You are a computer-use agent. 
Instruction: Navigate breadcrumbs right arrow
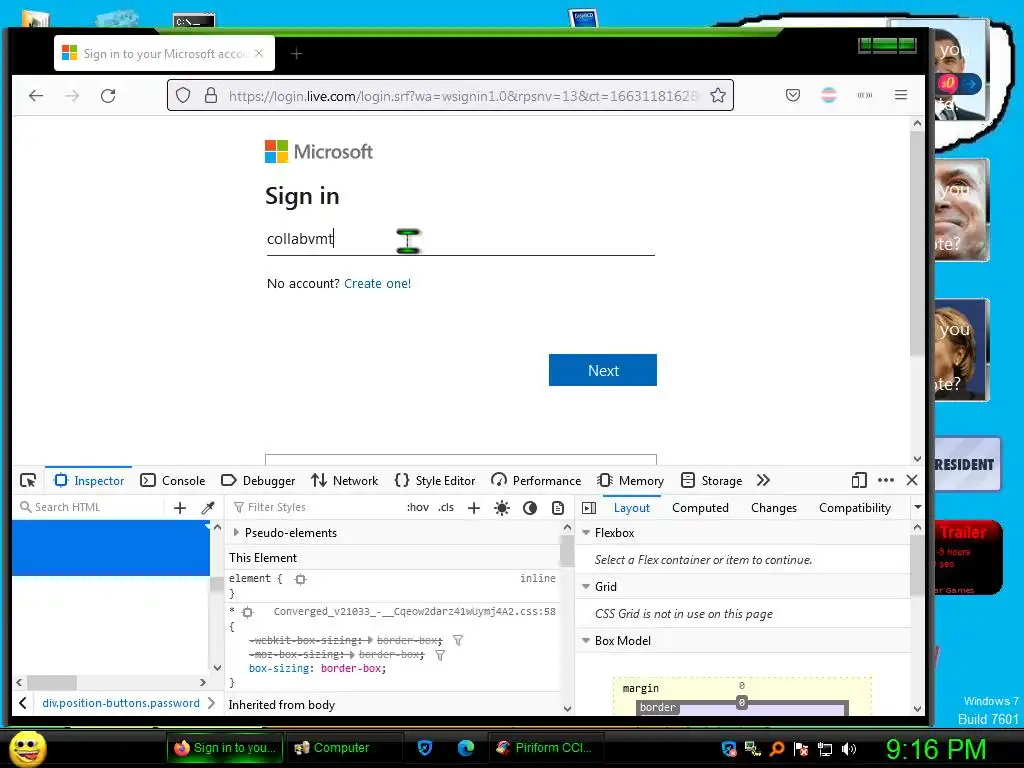(x=211, y=703)
